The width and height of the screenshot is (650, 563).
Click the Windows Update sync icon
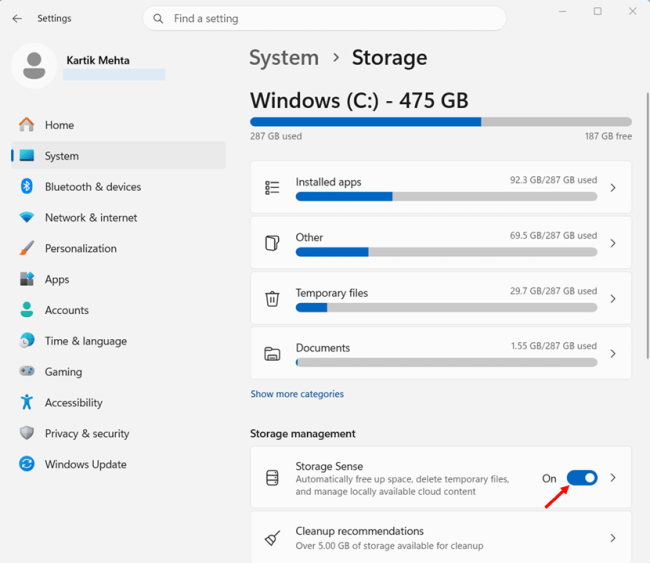(x=27, y=464)
